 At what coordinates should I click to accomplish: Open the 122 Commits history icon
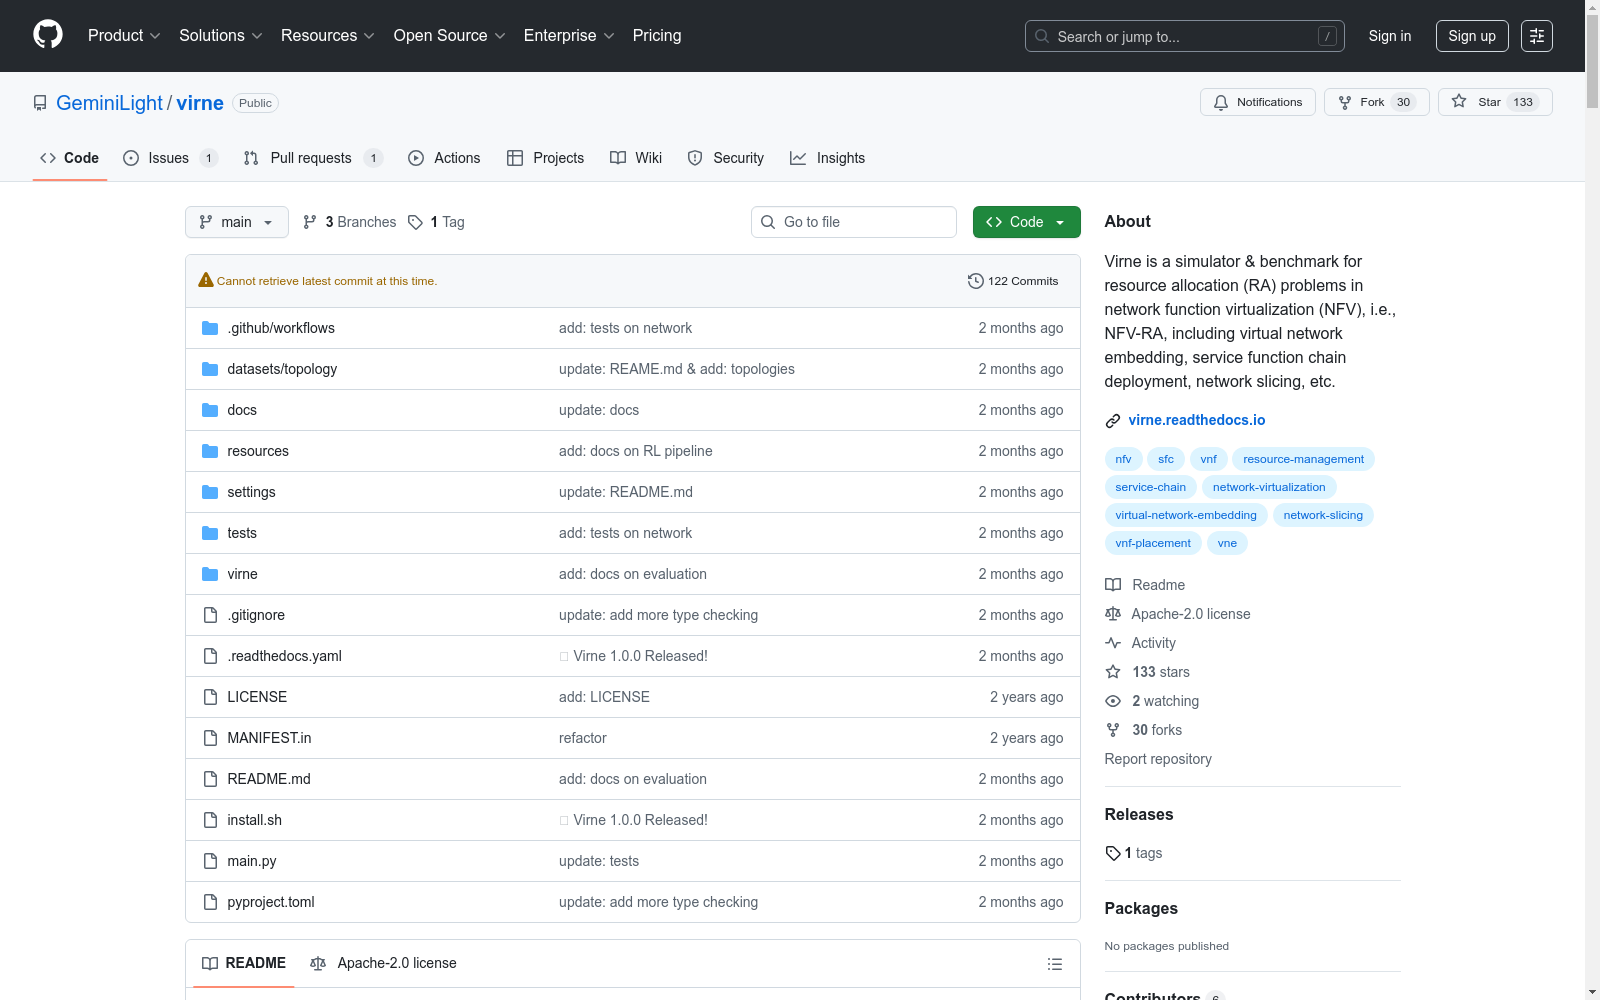pos(976,281)
